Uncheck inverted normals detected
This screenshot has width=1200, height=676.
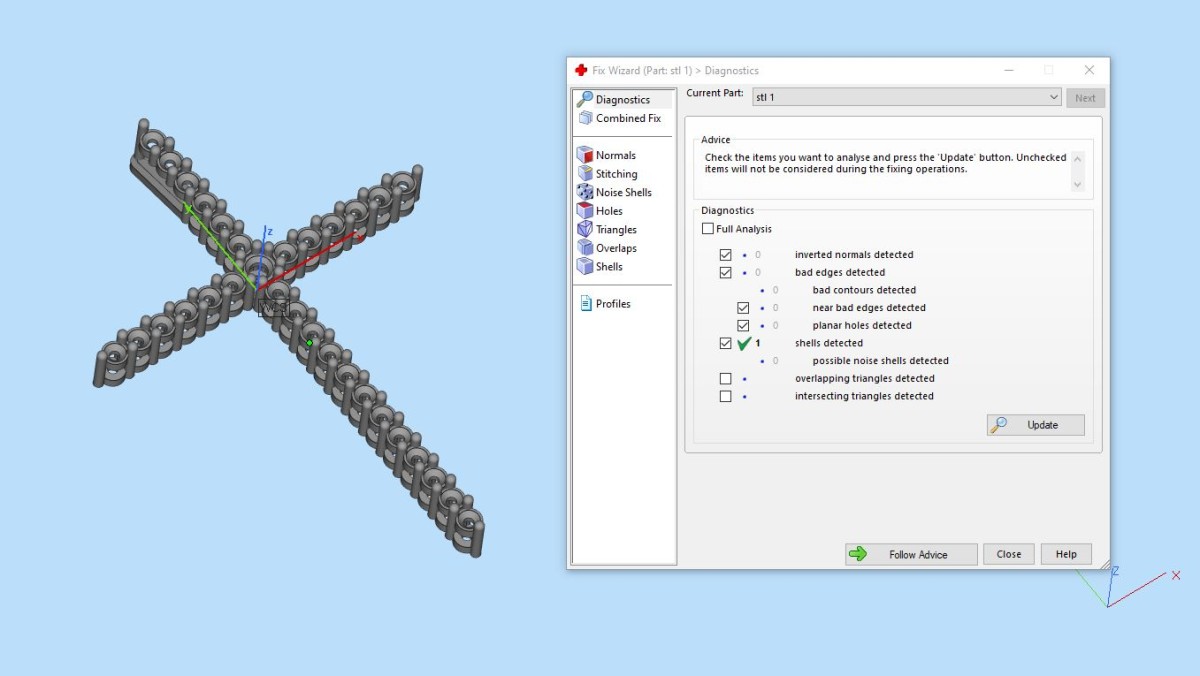pos(725,255)
